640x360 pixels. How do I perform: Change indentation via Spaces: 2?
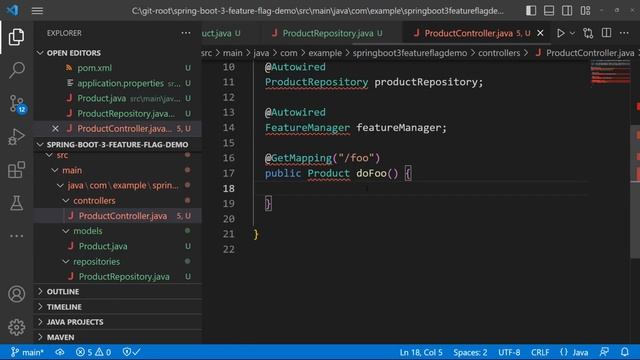coord(470,352)
